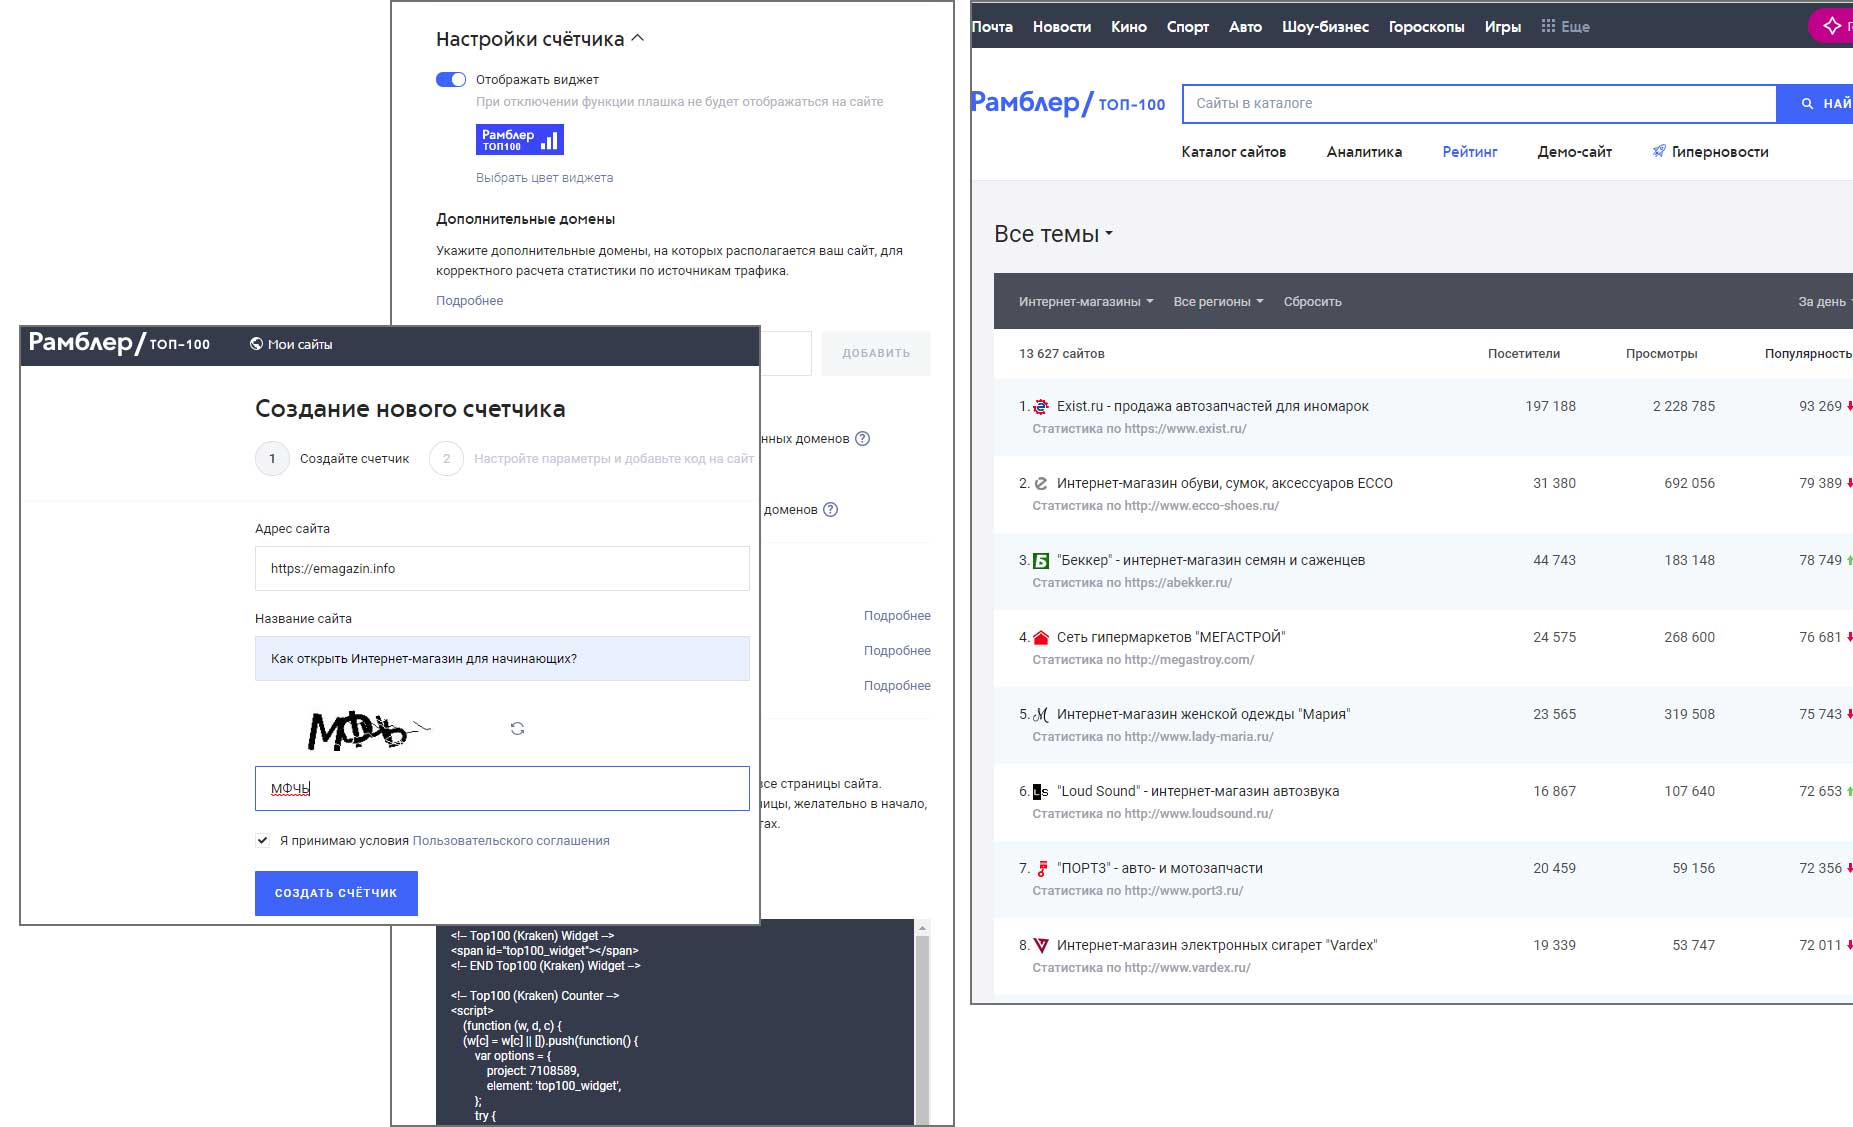Viewport: 1853px width, 1127px height.
Task: Refresh the captcha image
Action: click(517, 728)
